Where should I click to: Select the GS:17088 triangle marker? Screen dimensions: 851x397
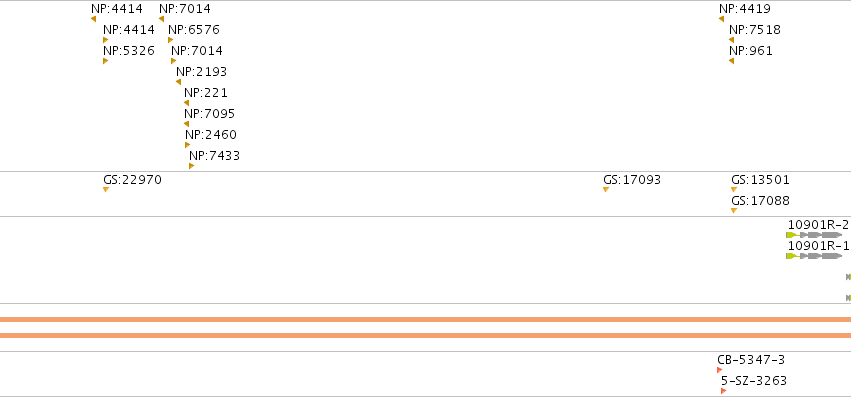click(x=734, y=211)
